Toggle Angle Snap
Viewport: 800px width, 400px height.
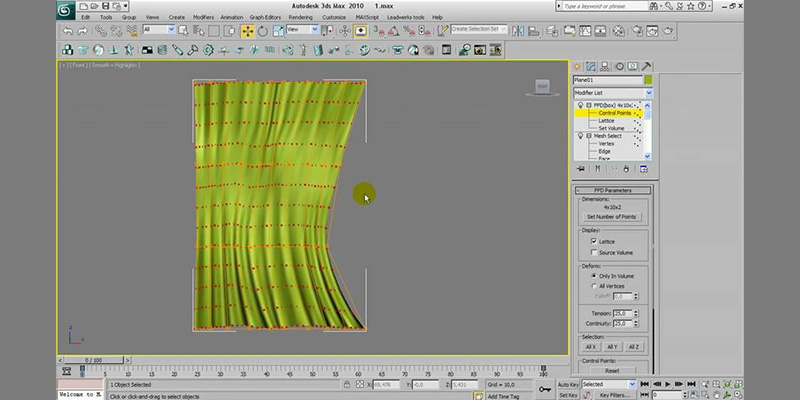[x=393, y=31]
